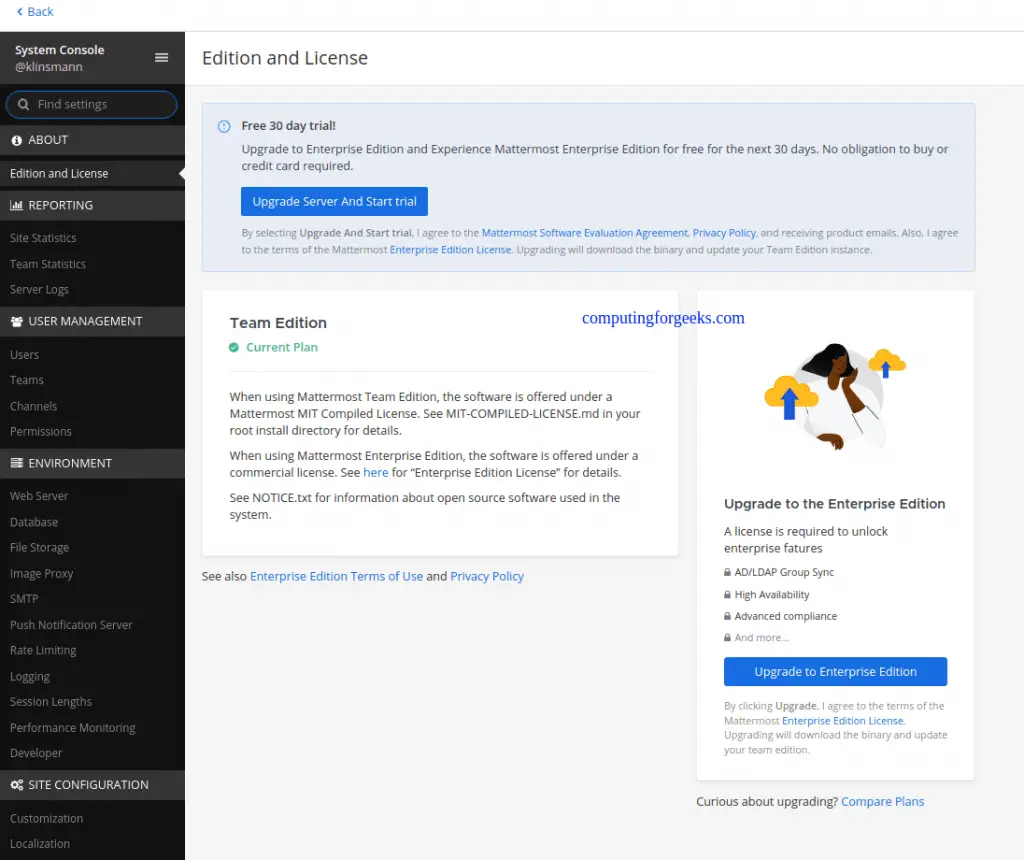
Task: Open Logging settings
Action: 29,677
